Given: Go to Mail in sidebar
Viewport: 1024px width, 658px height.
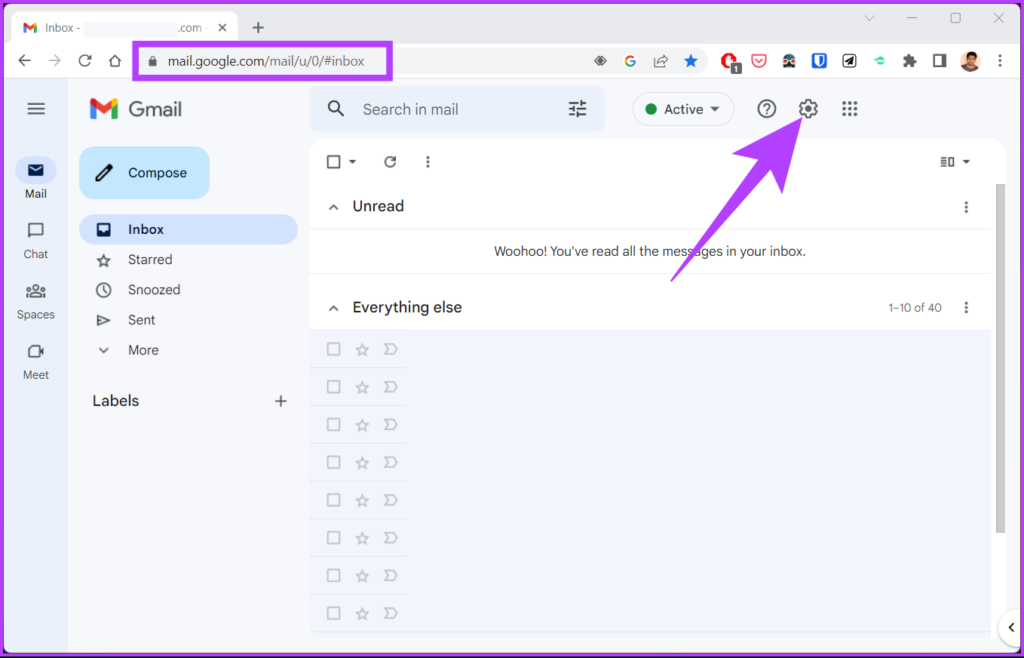Looking at the screenshot, I should coord(35,178).
